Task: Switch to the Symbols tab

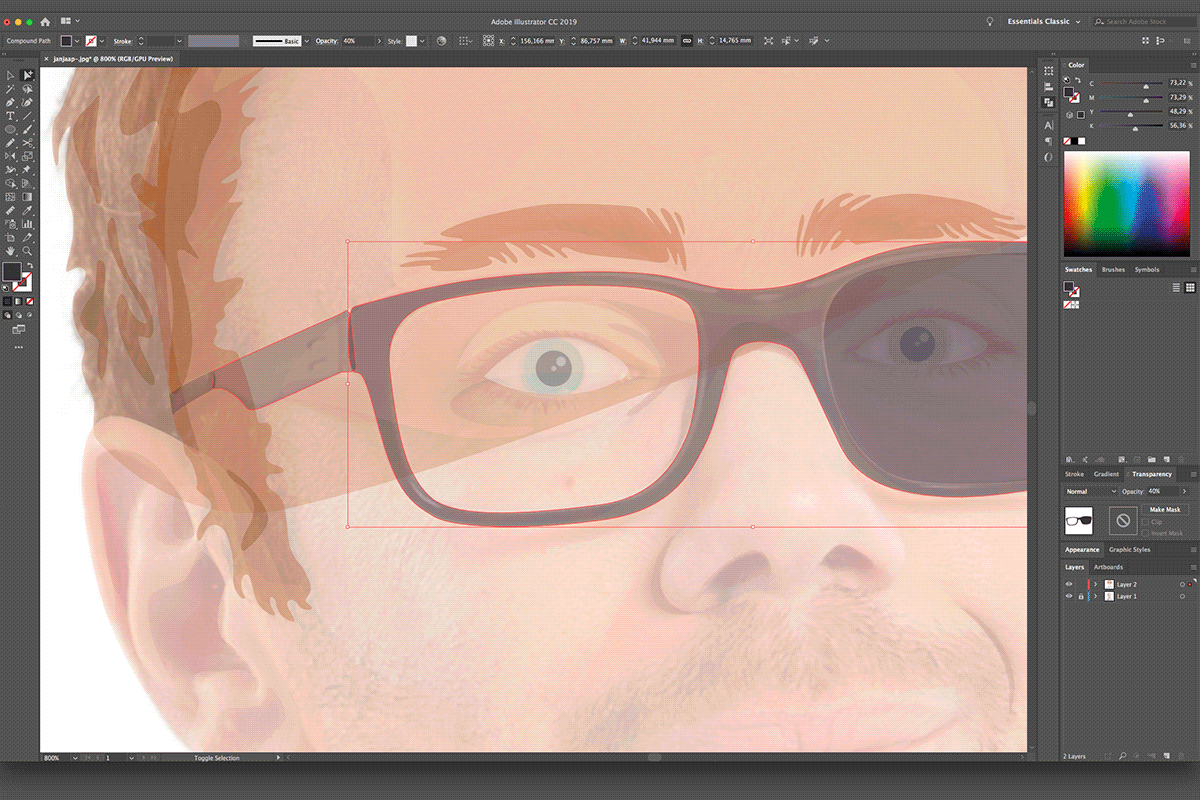Action: (x=1147, y=269)
